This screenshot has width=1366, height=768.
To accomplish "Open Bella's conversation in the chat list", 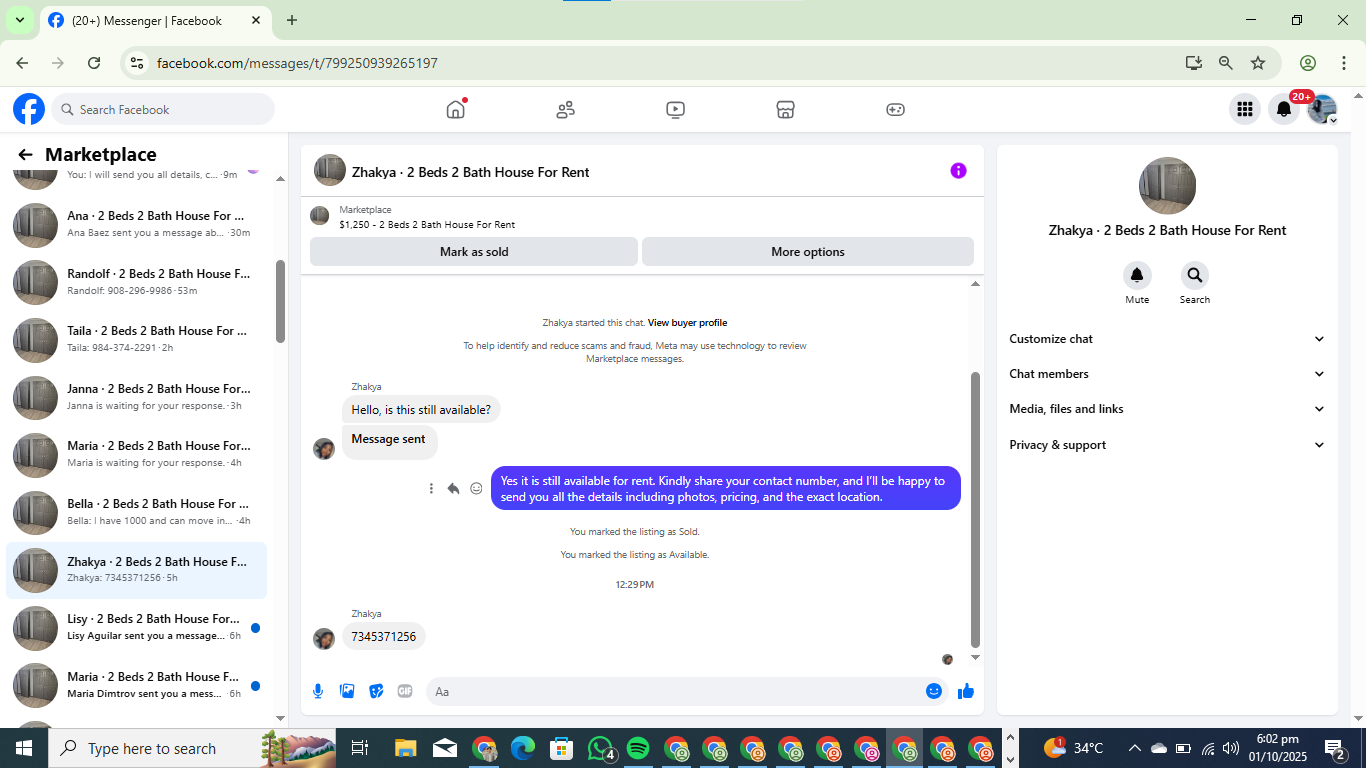I will (x=138, y=513).
